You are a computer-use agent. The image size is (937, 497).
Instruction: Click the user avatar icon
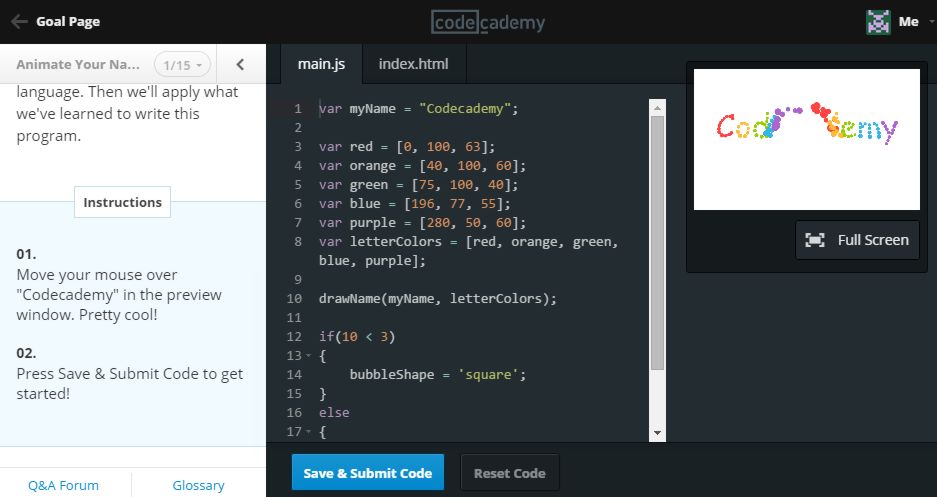[x=878, y=22]
